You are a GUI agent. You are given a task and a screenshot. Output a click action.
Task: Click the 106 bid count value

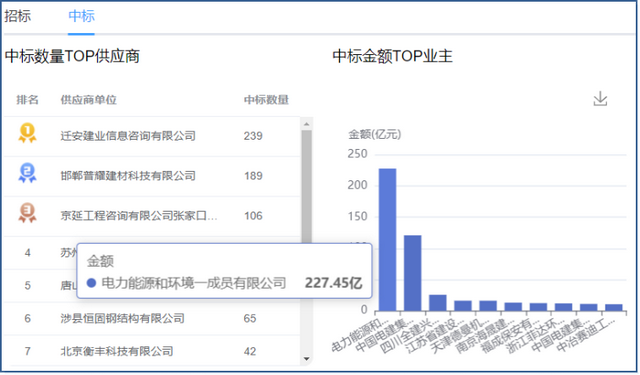coord(253,216)
